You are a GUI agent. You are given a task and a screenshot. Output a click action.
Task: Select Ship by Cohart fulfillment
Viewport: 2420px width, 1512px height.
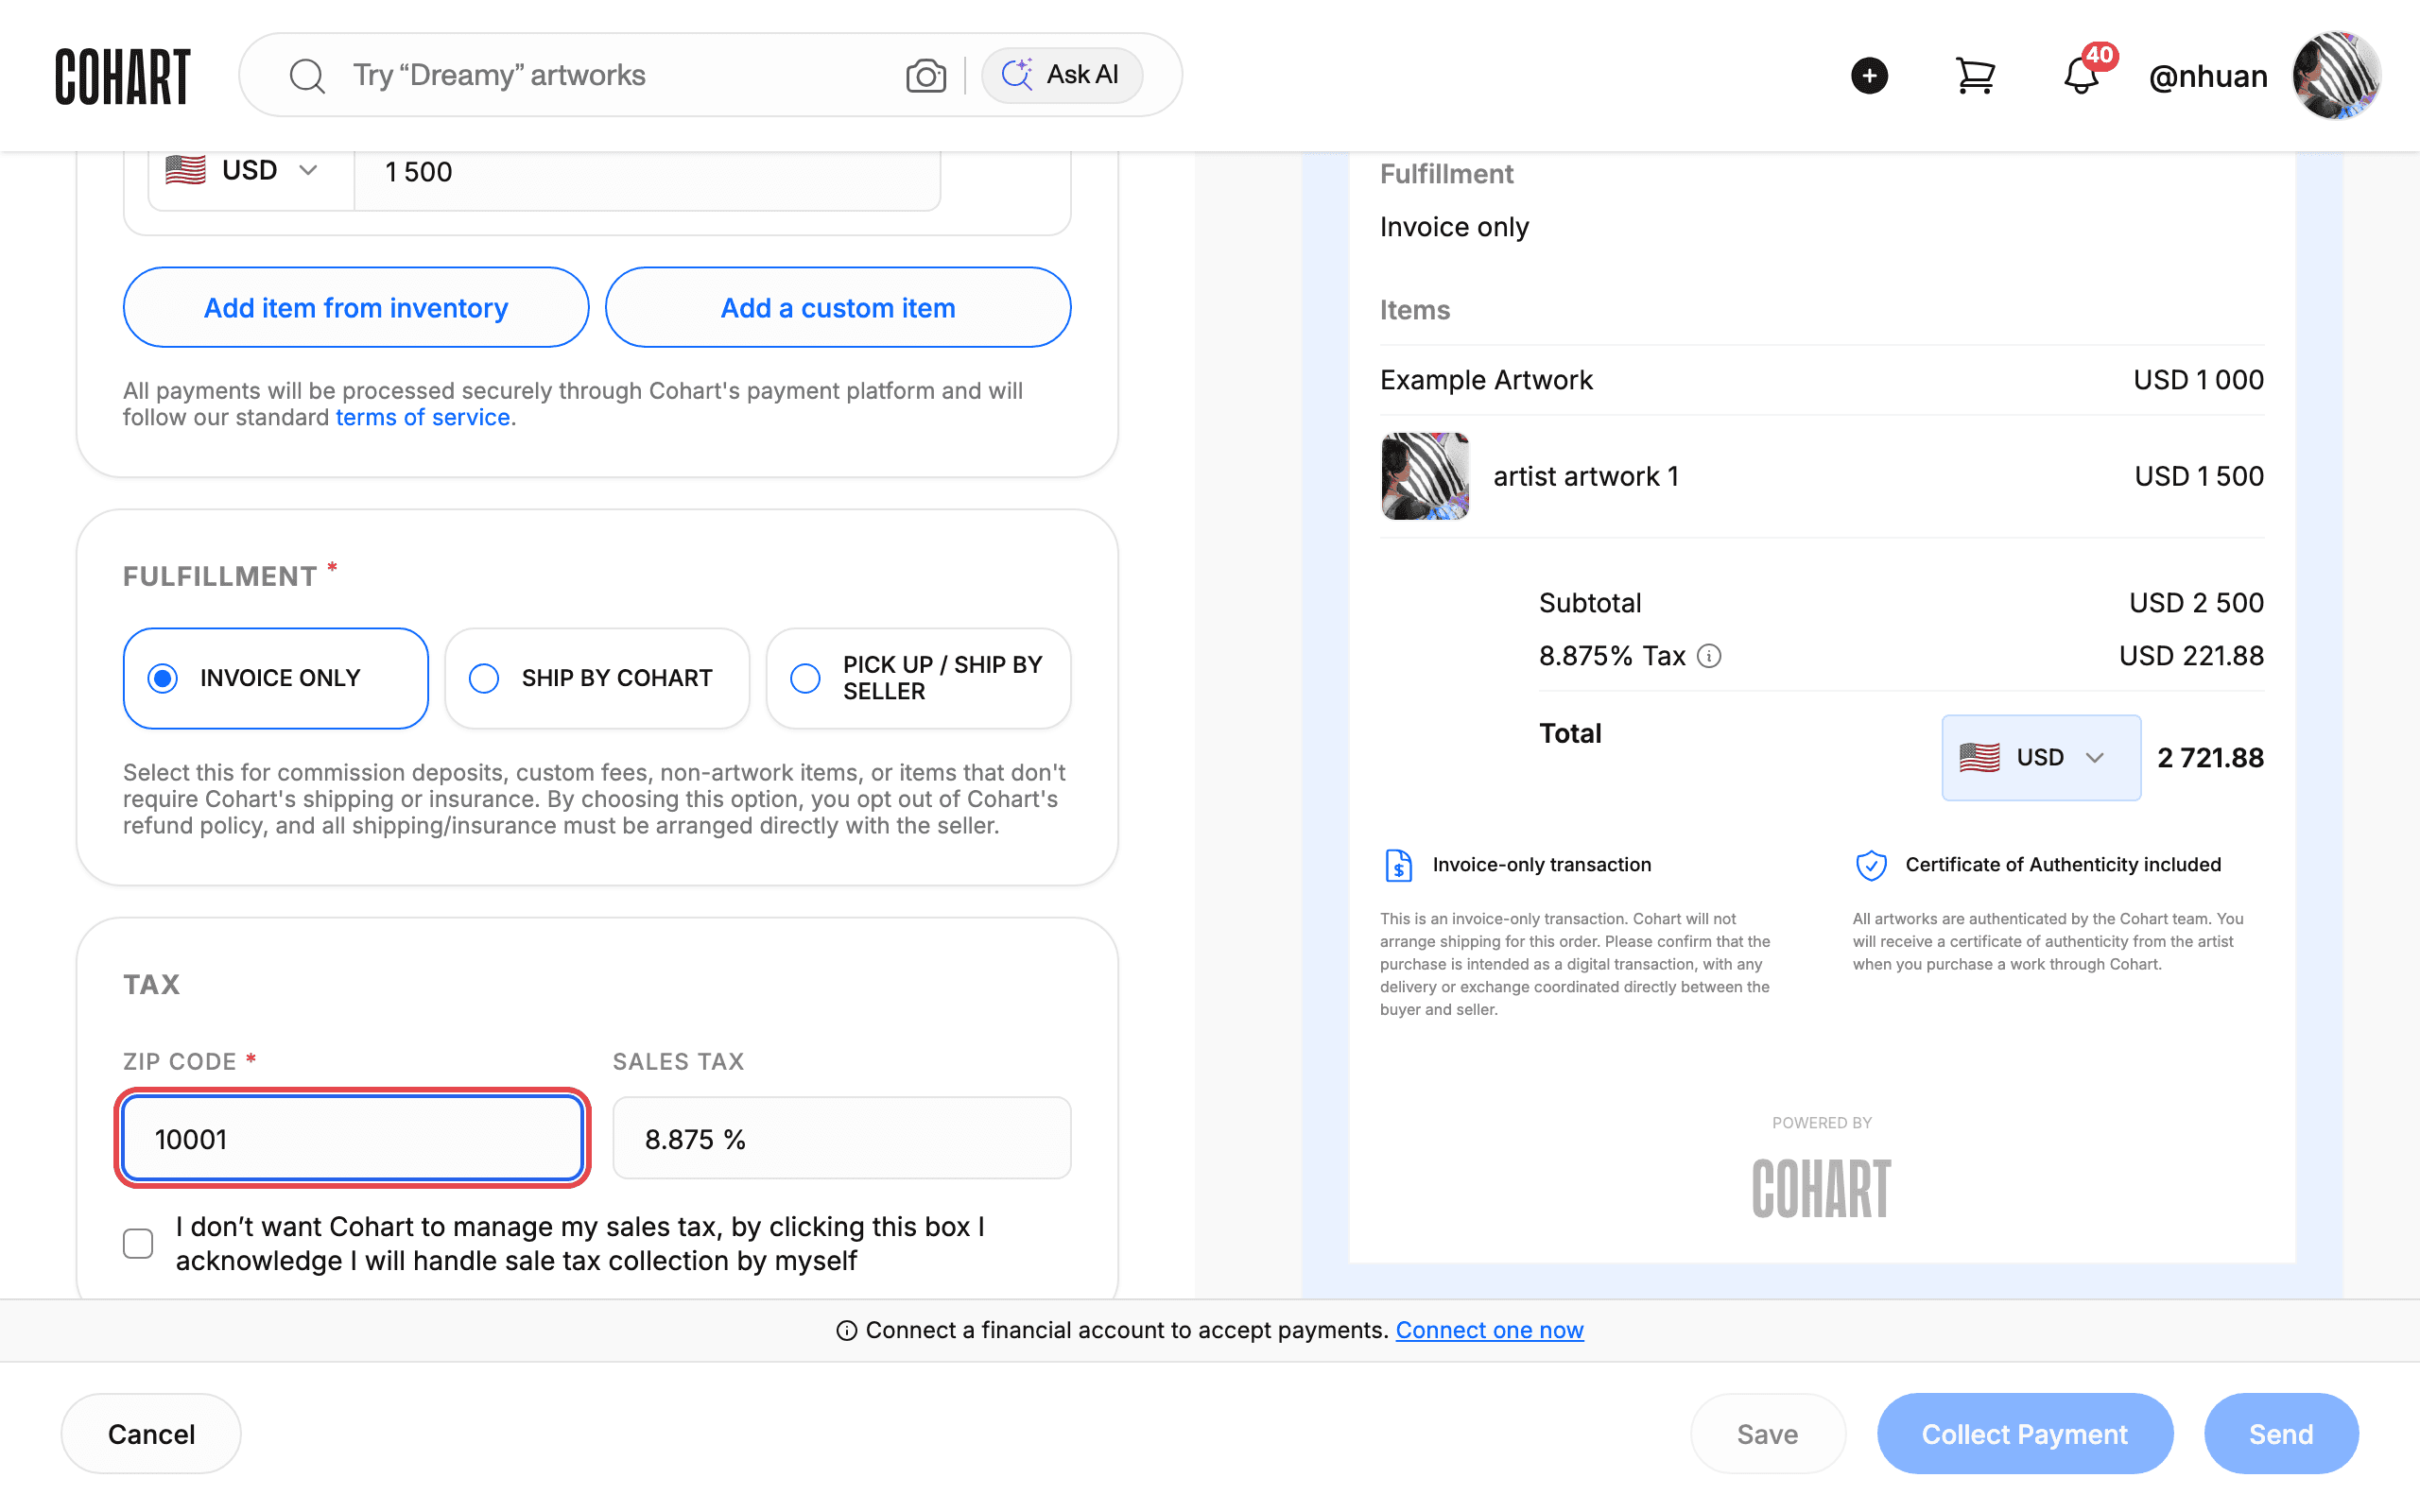click(x=597, y=678)
